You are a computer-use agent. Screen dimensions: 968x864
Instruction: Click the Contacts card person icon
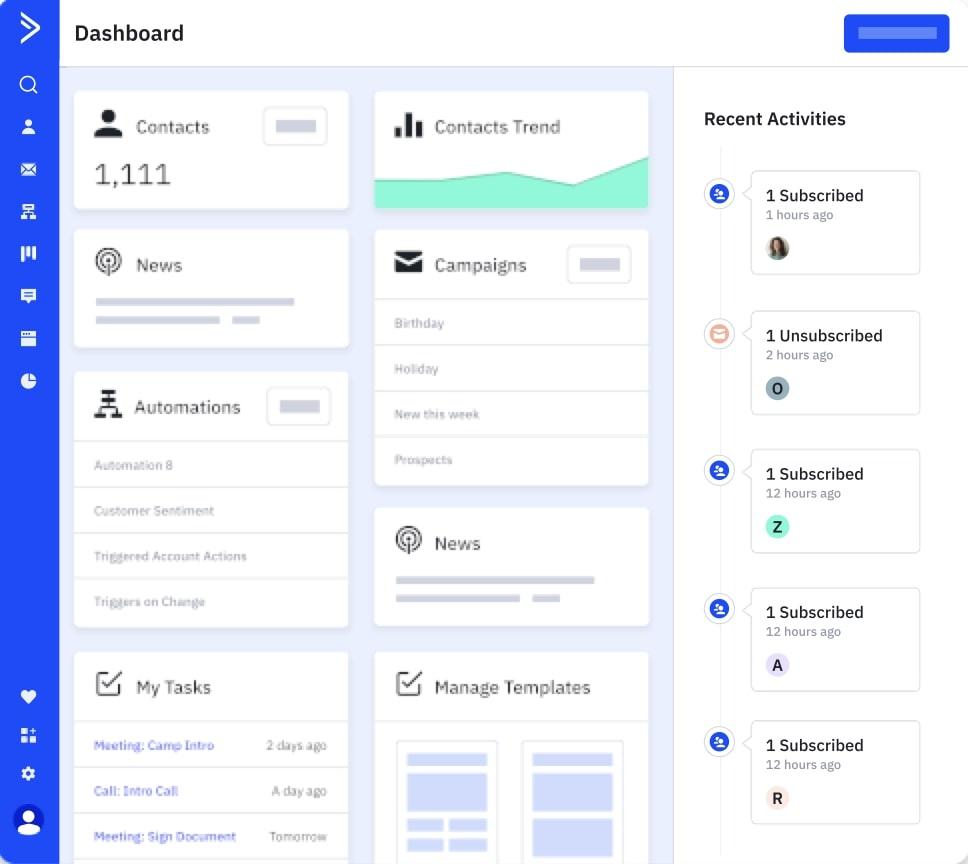(108, 123)
